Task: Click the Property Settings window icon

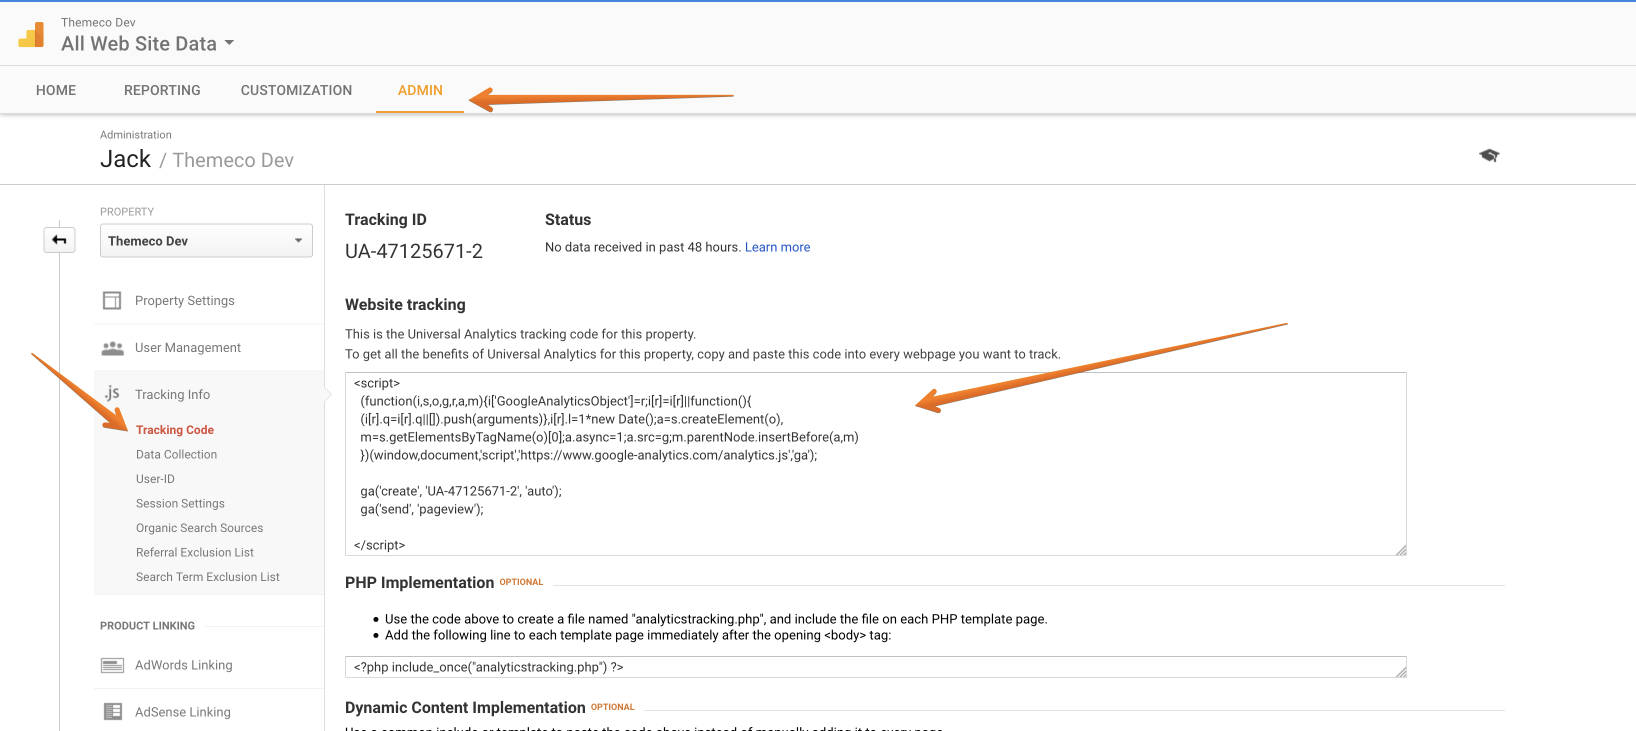Action: 112,300
